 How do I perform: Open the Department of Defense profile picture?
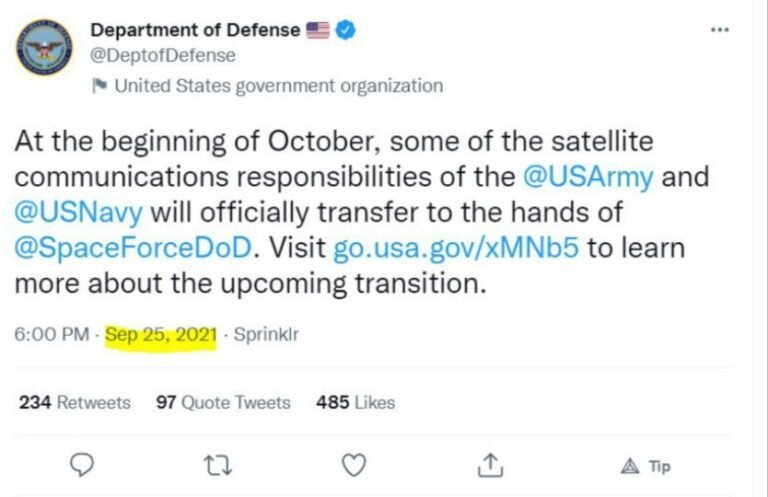tap(45, 45)
